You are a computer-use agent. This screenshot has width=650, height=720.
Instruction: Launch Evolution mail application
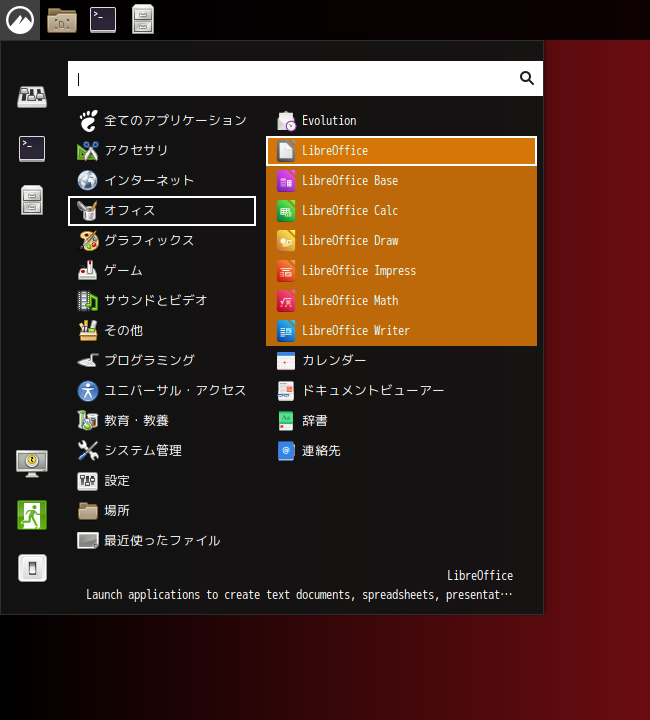(x=402, y=121)
